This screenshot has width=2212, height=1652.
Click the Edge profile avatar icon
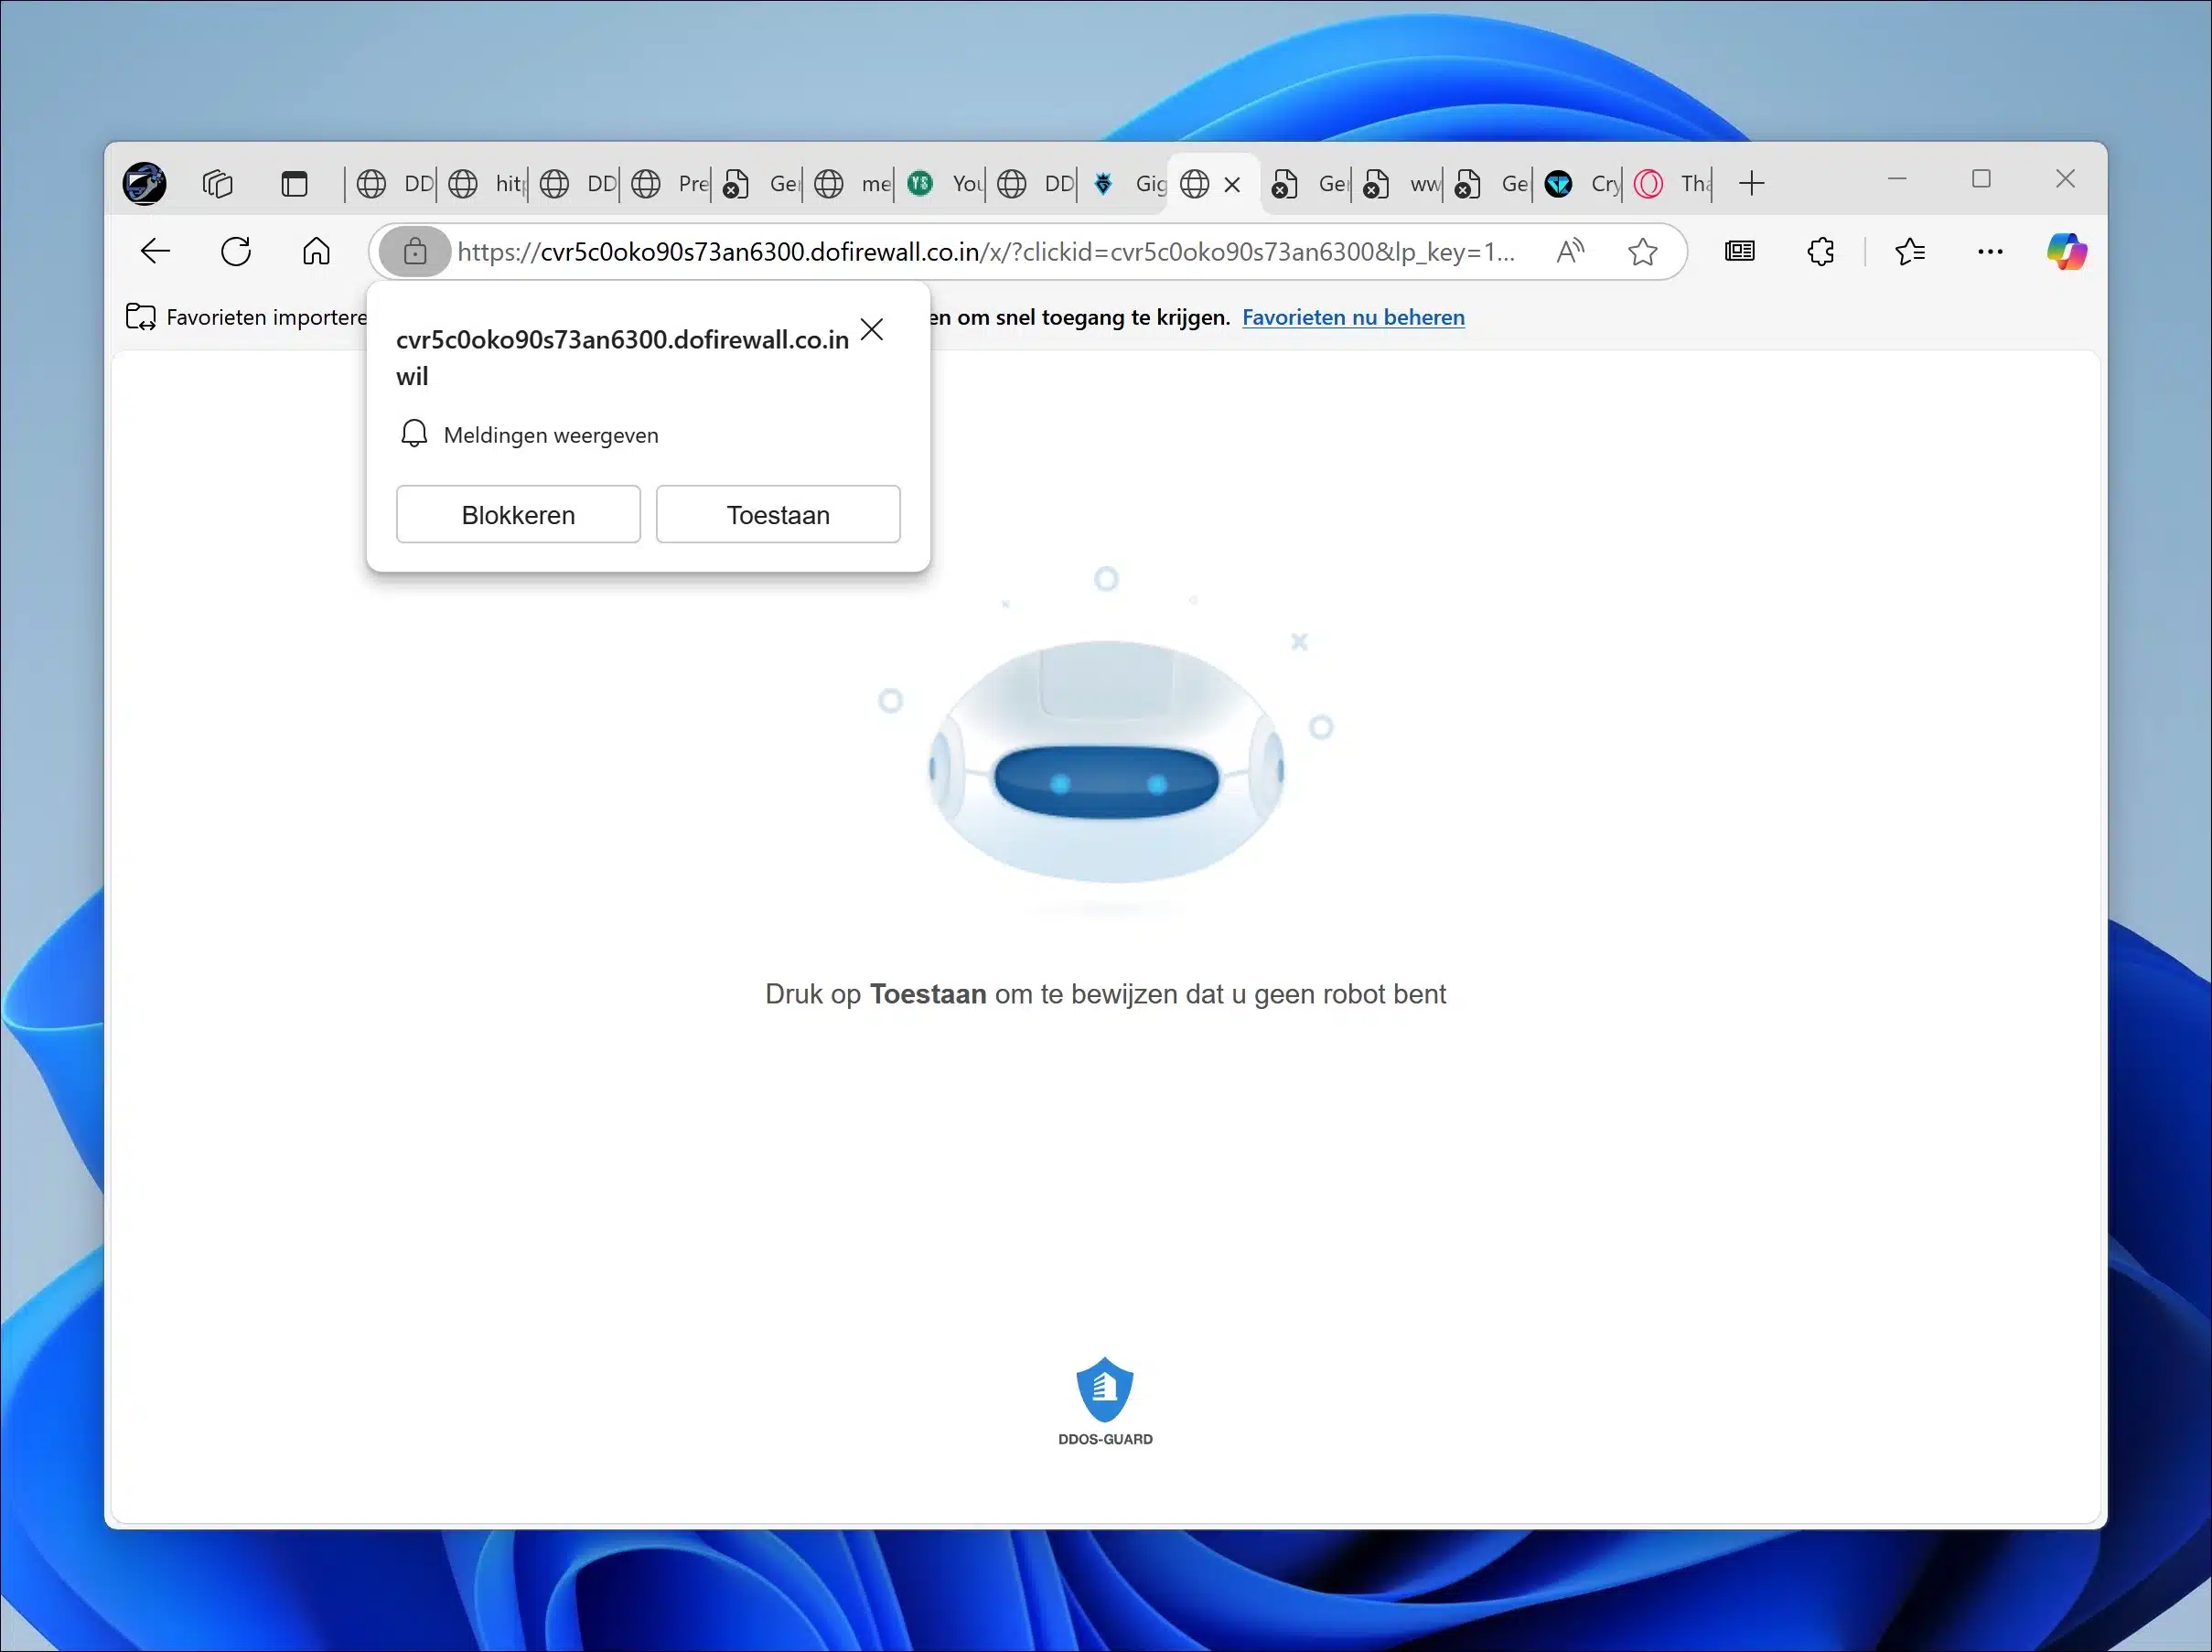145,184
